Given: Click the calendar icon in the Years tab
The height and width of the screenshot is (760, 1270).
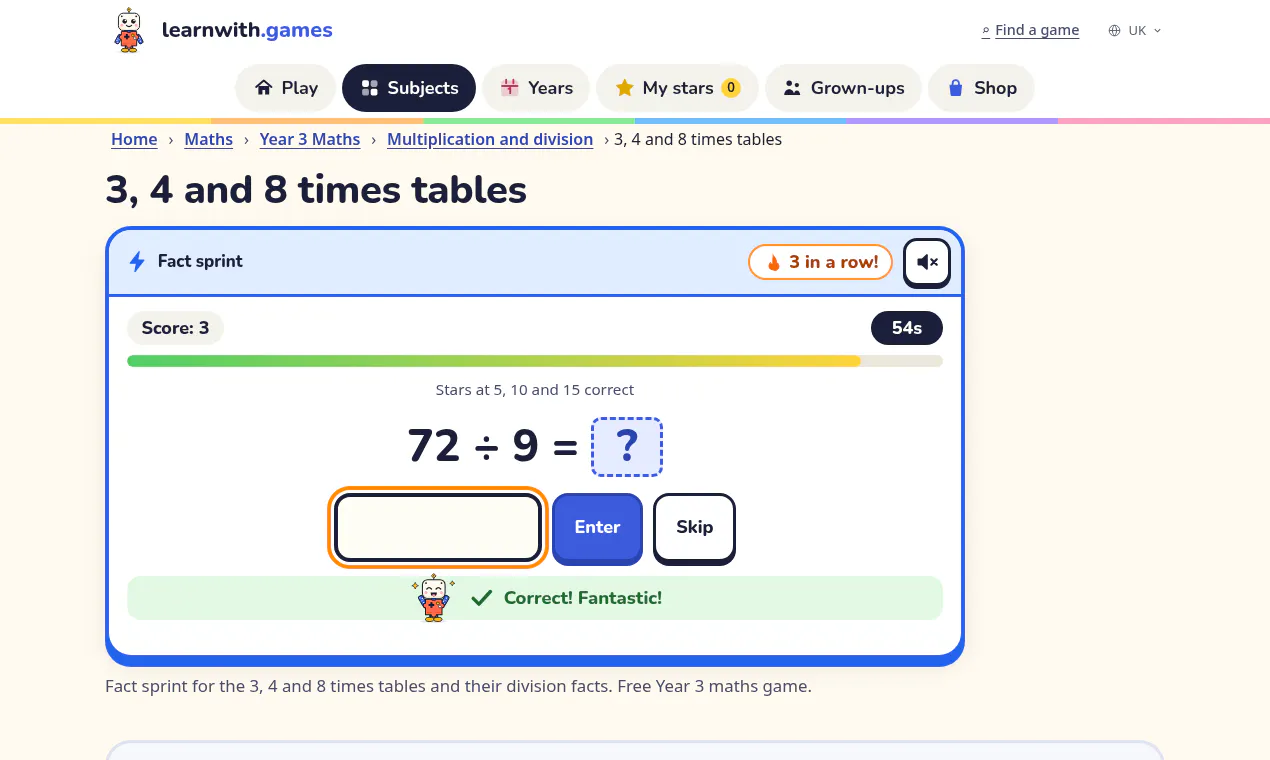Looking at the screenshot, I should coord(509,88).
